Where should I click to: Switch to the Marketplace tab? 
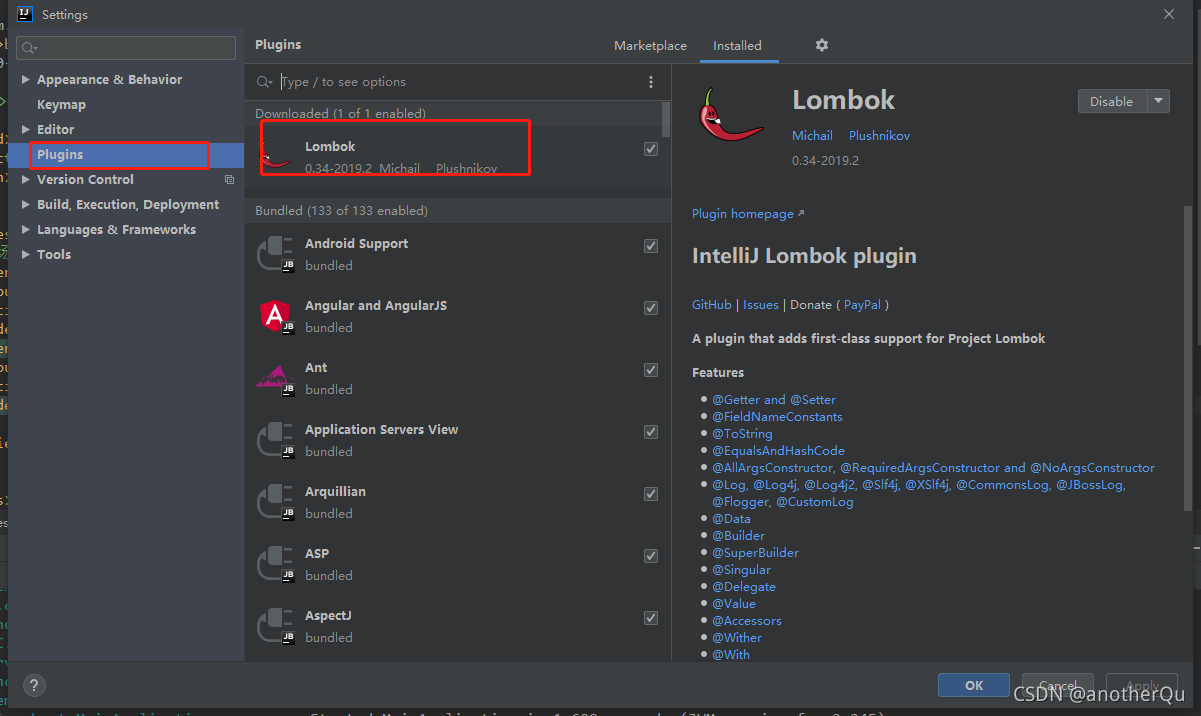(650, 46)
